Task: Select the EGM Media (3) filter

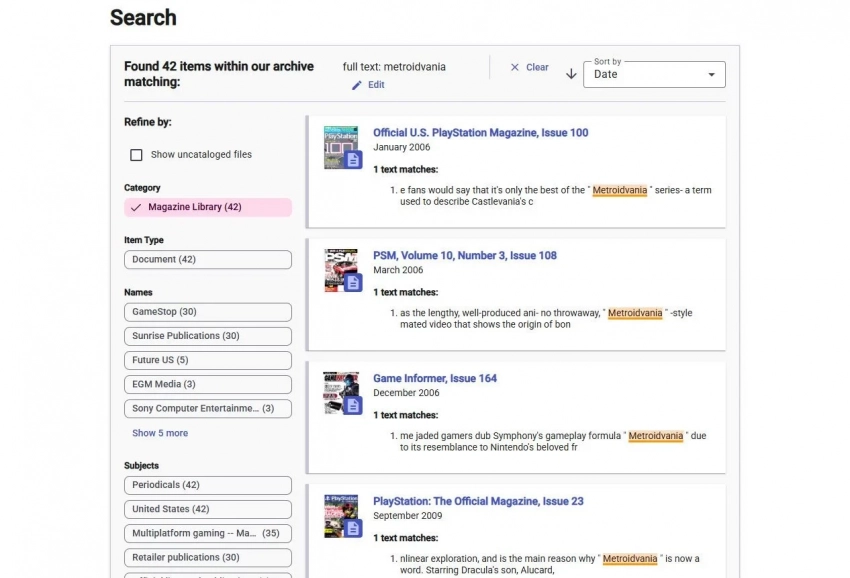Action: (207, 384)
